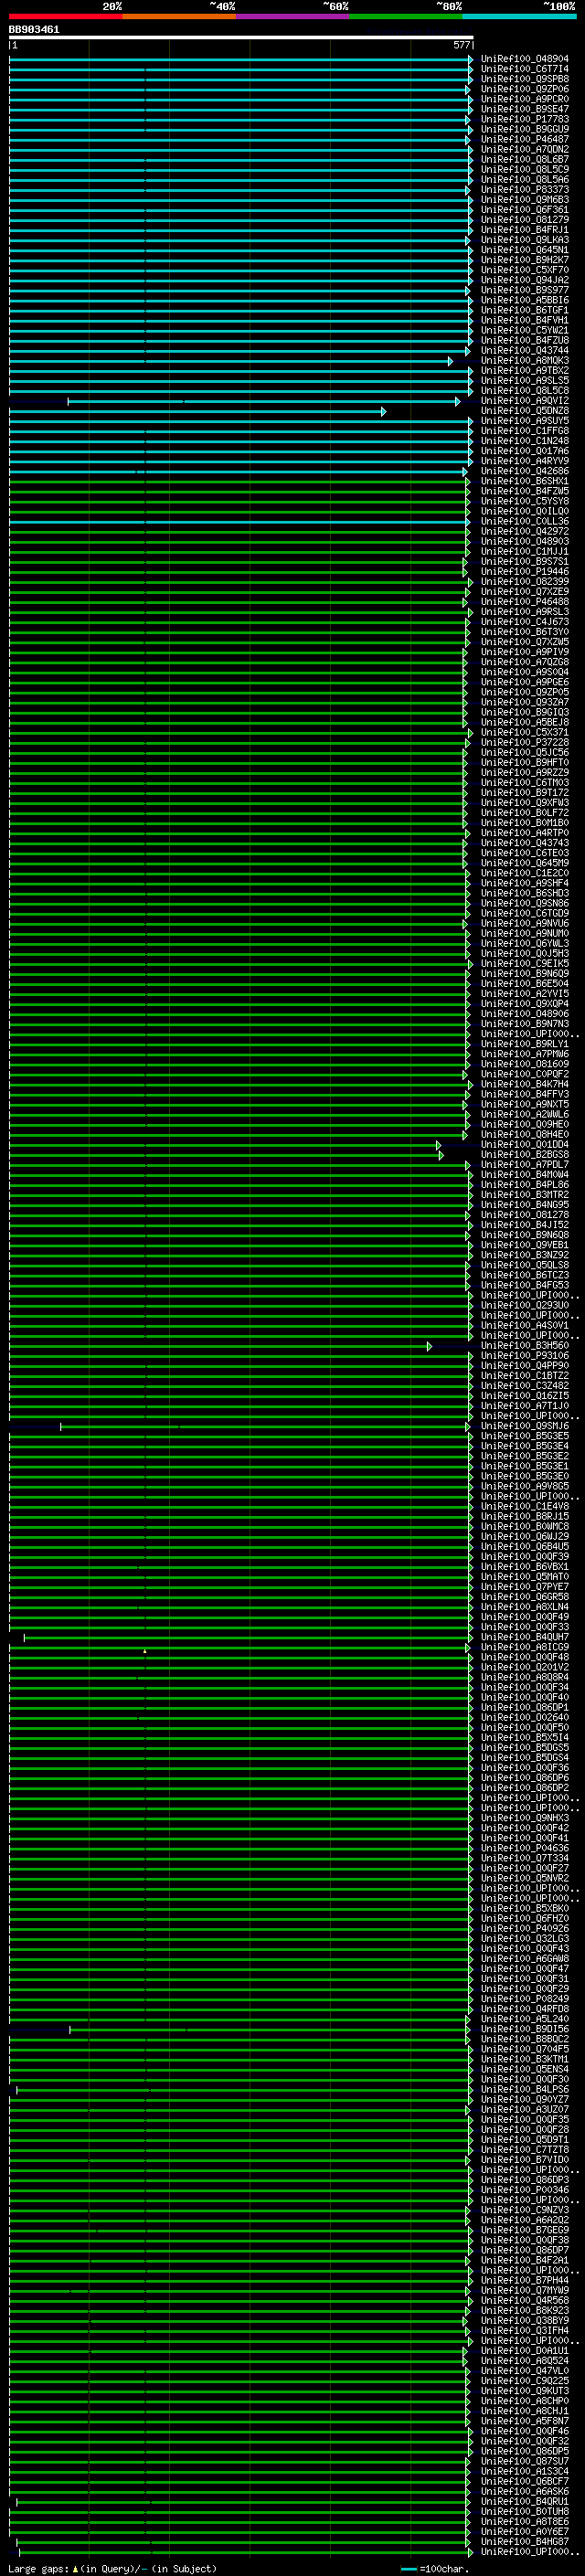Select subject label UniRef100_P93106

point(524,1356)
